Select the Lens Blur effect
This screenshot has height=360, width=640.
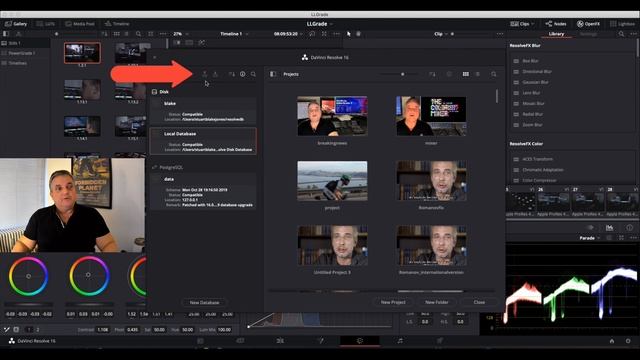pos(531,93)
